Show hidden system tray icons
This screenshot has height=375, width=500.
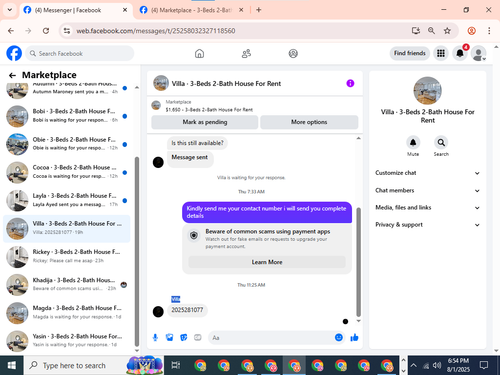click(413, 365)
